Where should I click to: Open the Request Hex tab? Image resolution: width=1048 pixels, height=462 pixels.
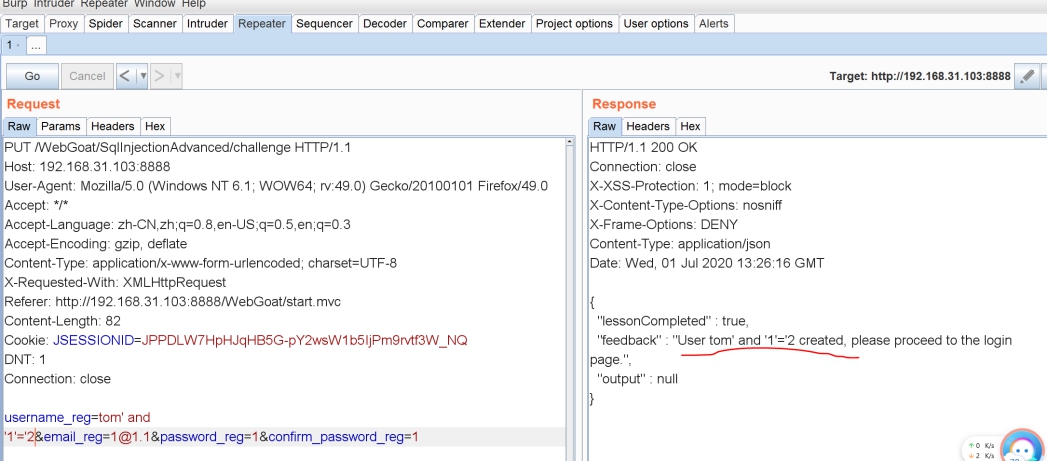(155, 126)
